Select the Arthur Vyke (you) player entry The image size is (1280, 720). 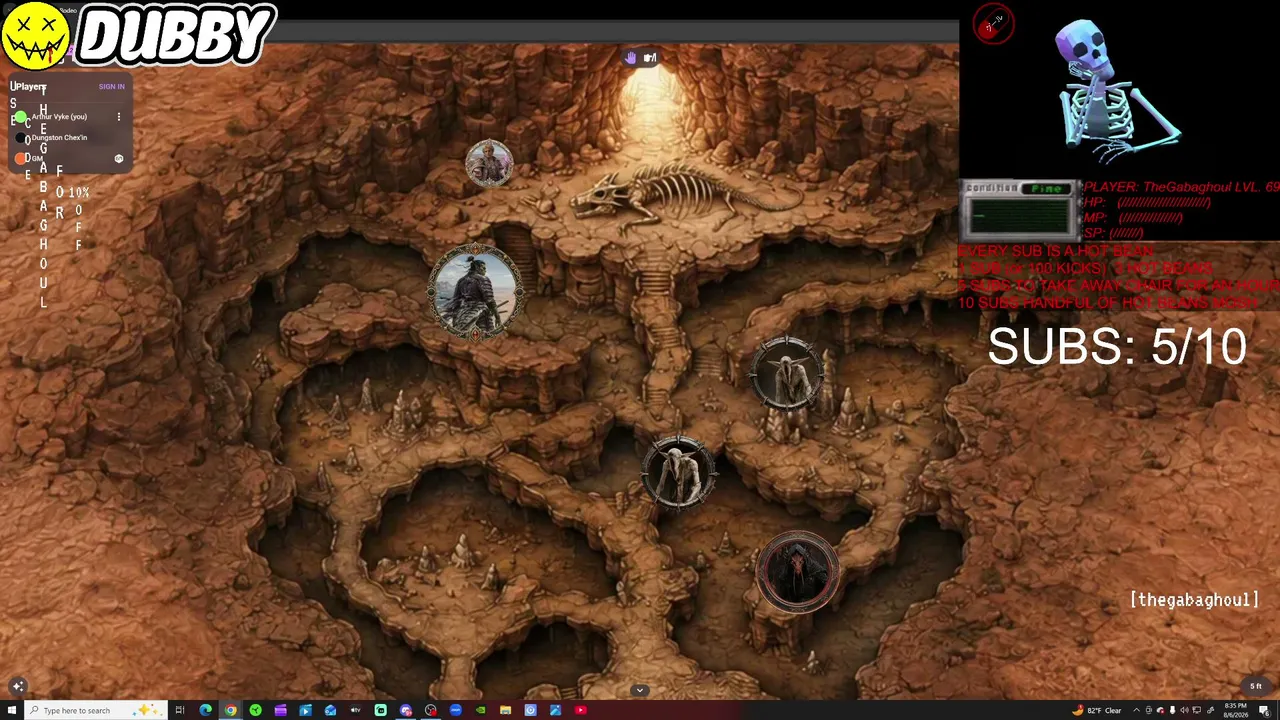coord(59,117)
